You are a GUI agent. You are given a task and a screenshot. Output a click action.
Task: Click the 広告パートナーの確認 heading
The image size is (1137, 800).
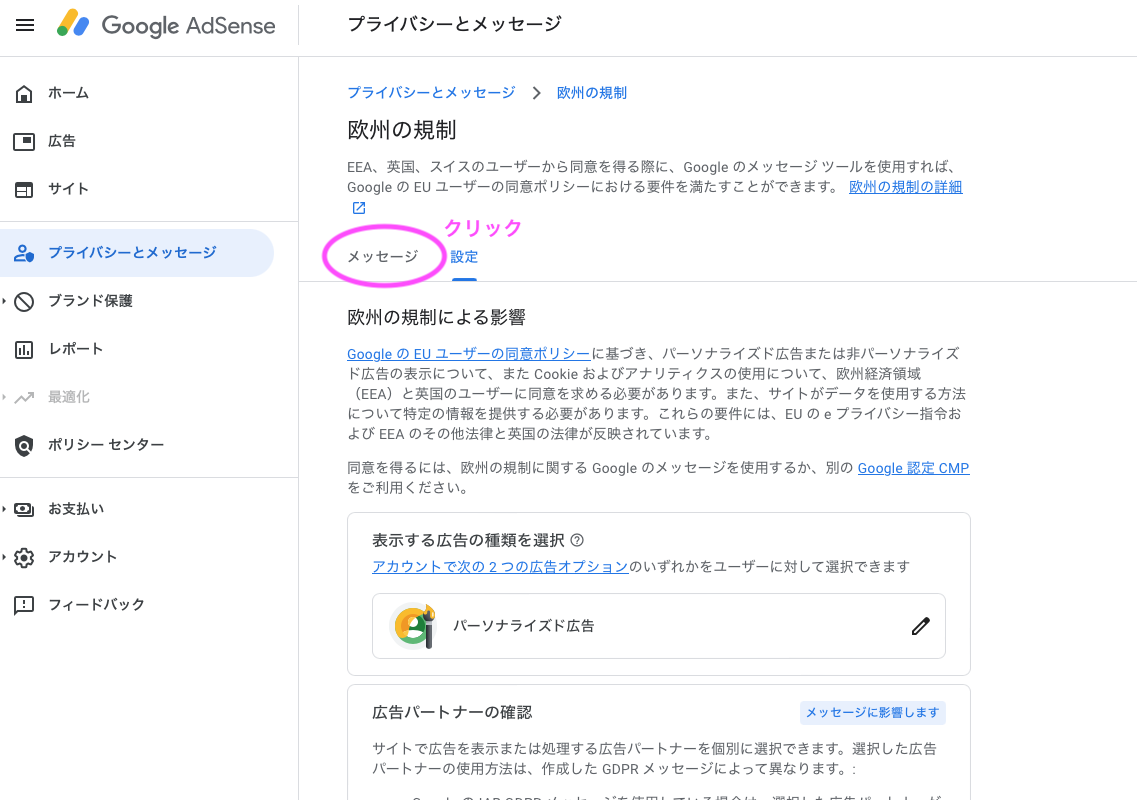(452, 713)
